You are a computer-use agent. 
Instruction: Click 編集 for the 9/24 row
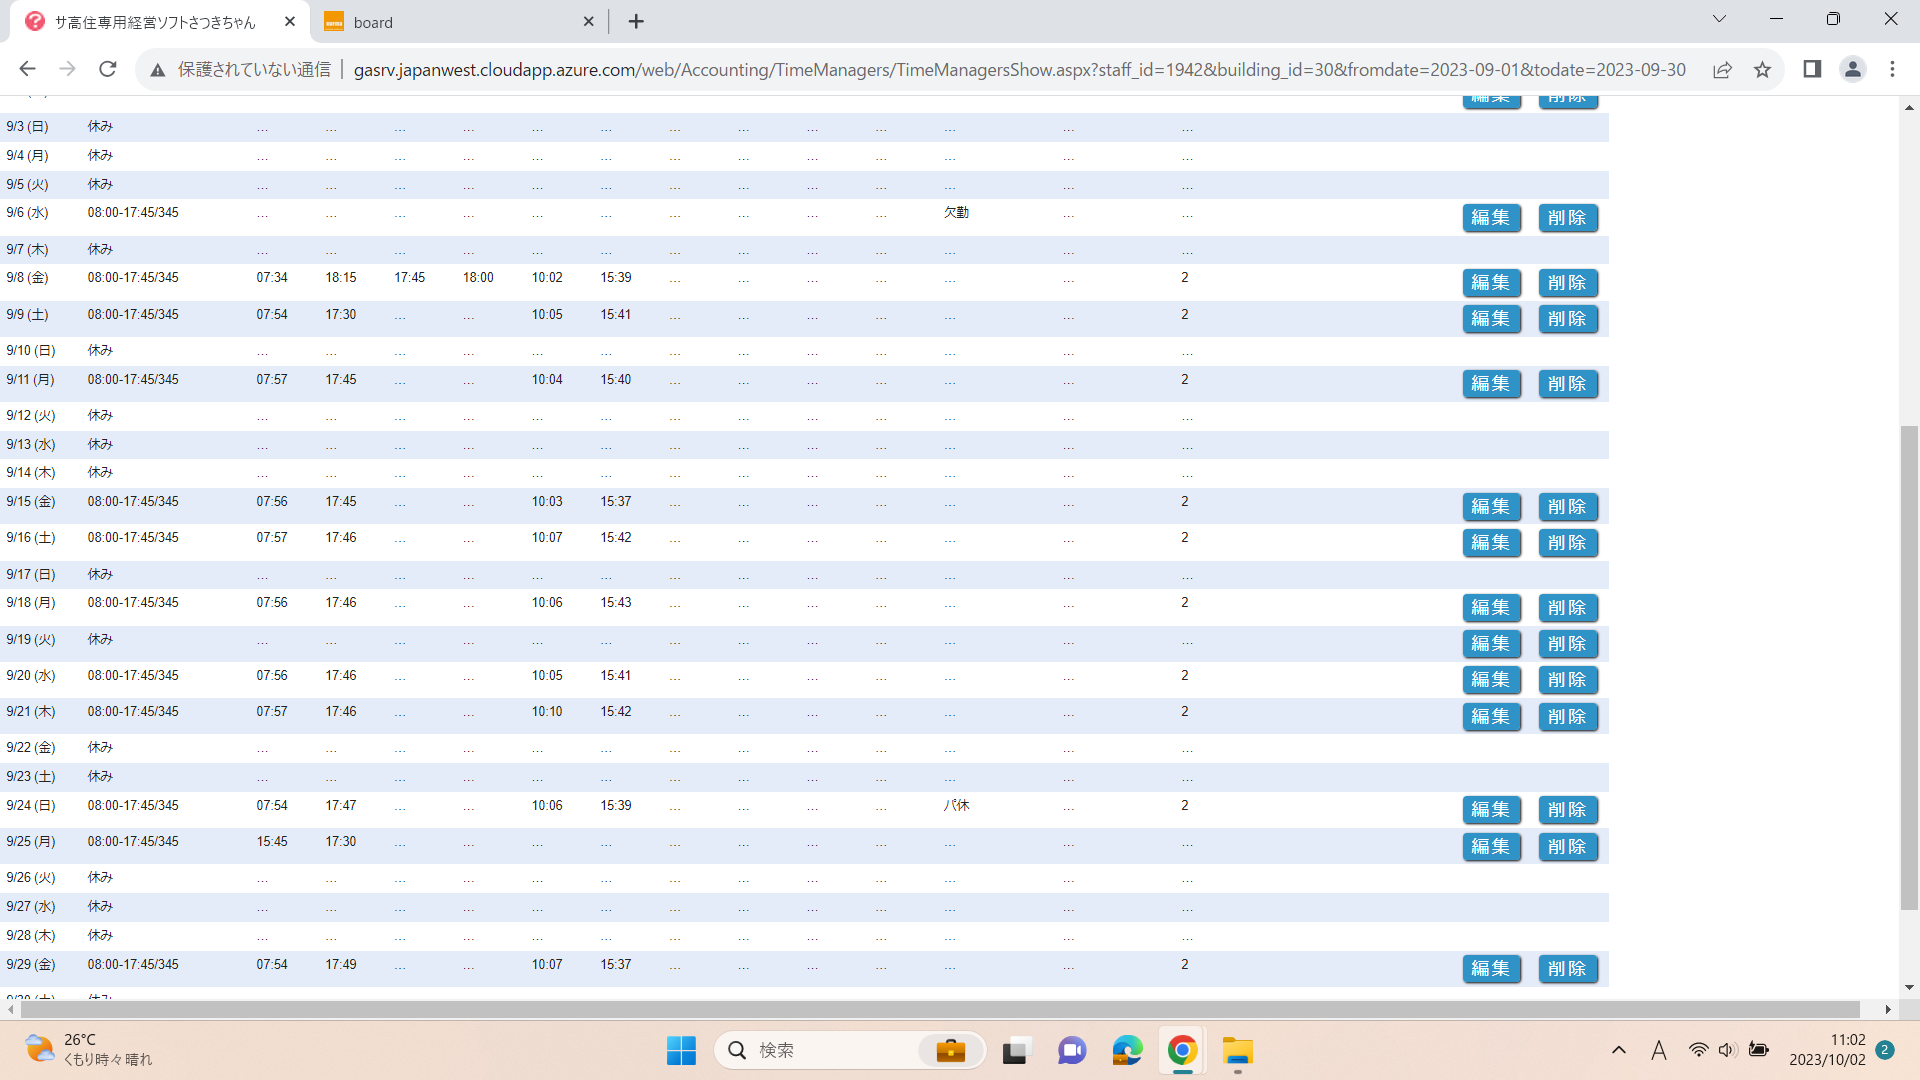(x=1490, y=810)
